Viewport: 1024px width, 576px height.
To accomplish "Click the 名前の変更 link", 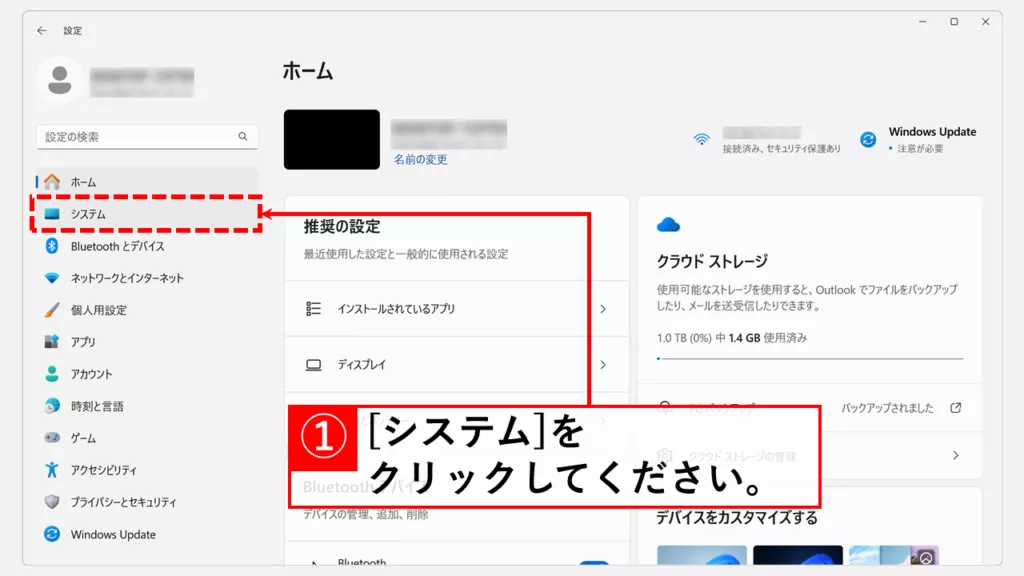I will tap(420, 159).
